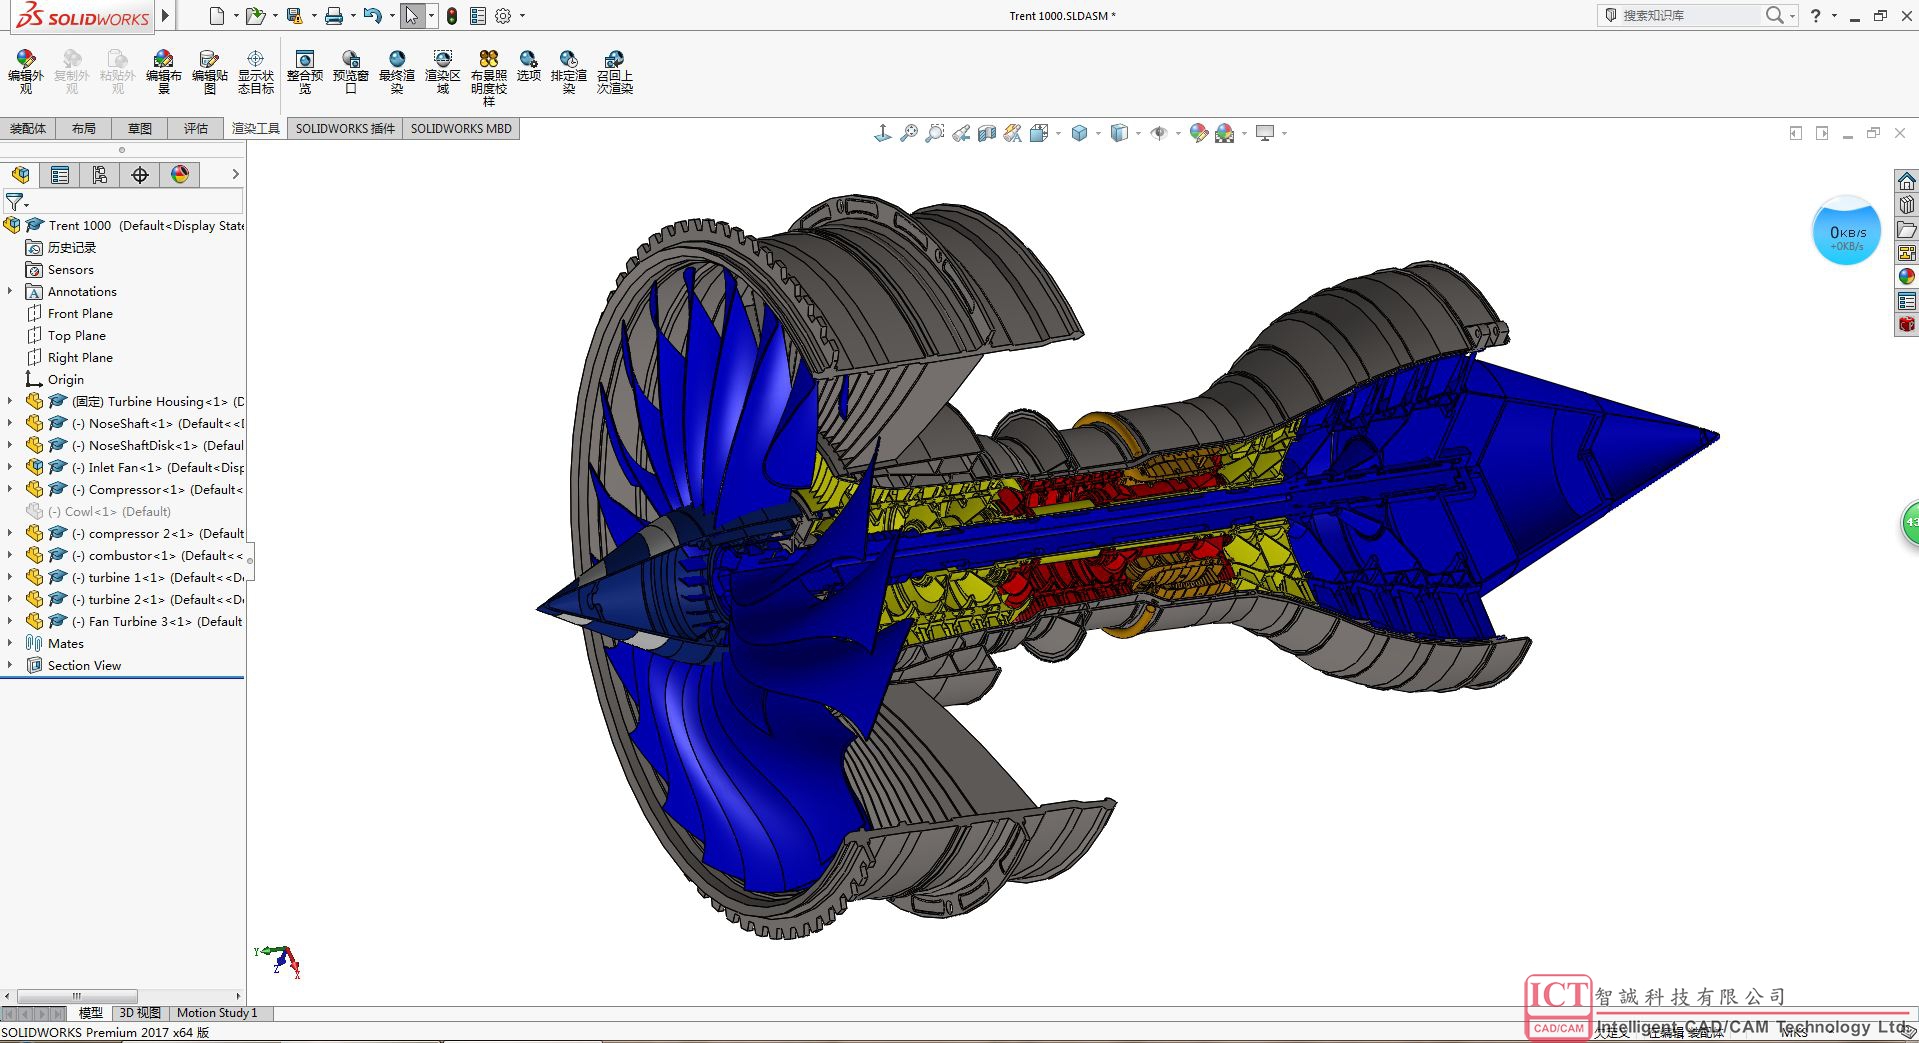Screen dimensions: 1919x1043
Task: Select Render Region (渲染区域) tool
Action: [x=443, y=72]
